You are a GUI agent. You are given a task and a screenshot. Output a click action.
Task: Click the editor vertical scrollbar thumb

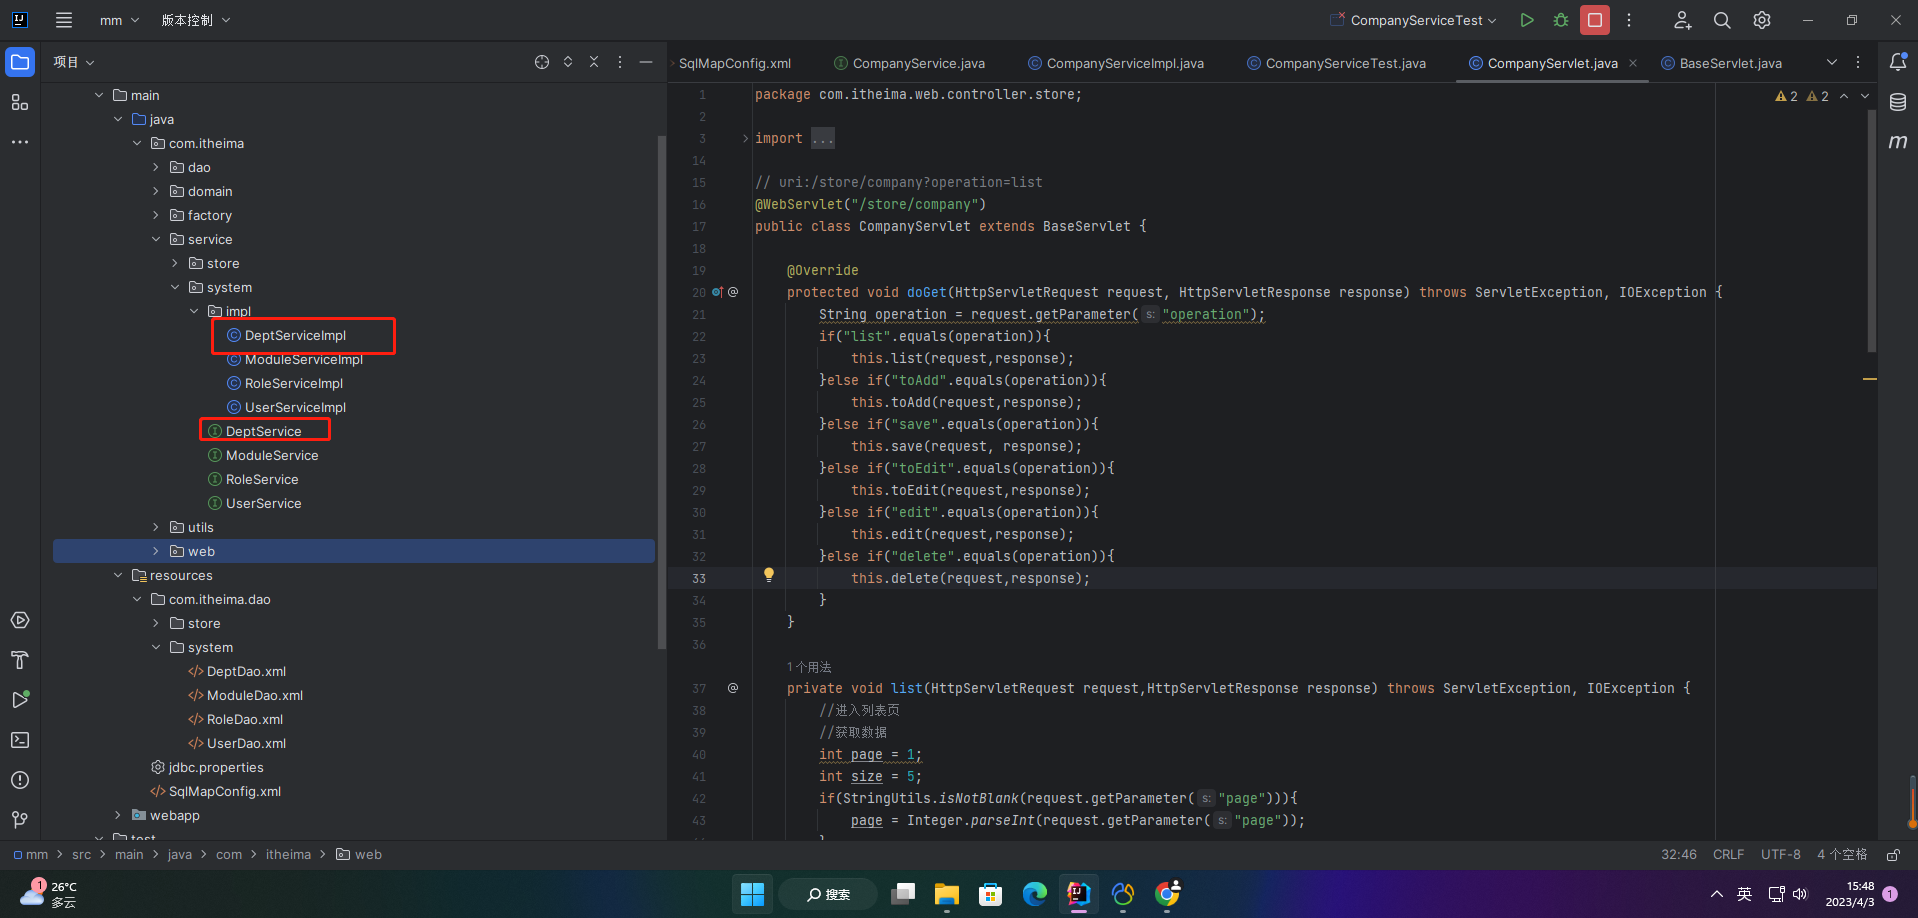1871,230
